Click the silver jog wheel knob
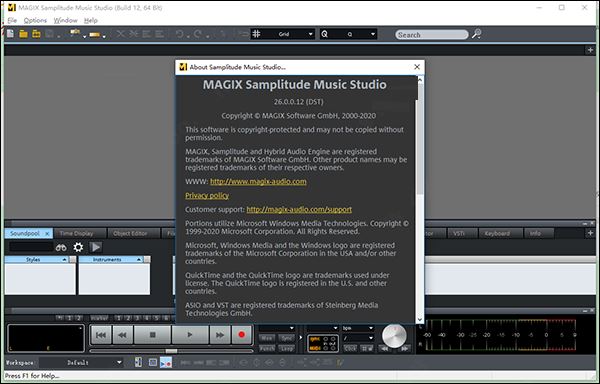This screenshot has height=384, width=600. pyautogui.click(x=394, y=336)
